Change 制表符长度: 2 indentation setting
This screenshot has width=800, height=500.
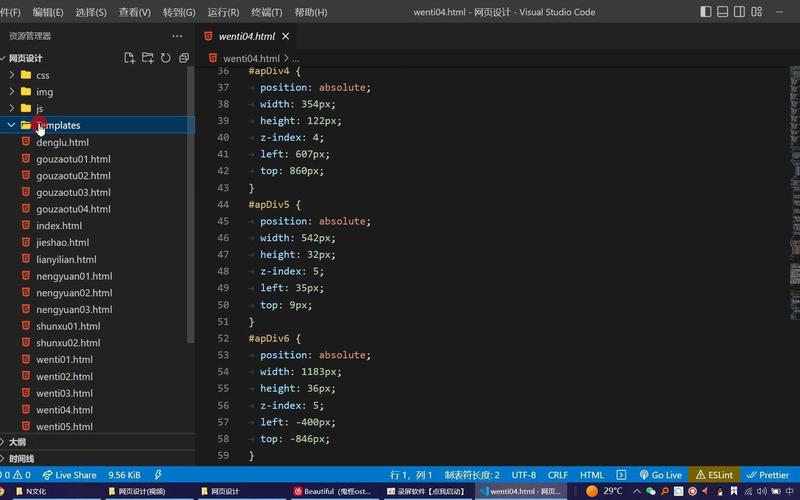tap(472, 475)
